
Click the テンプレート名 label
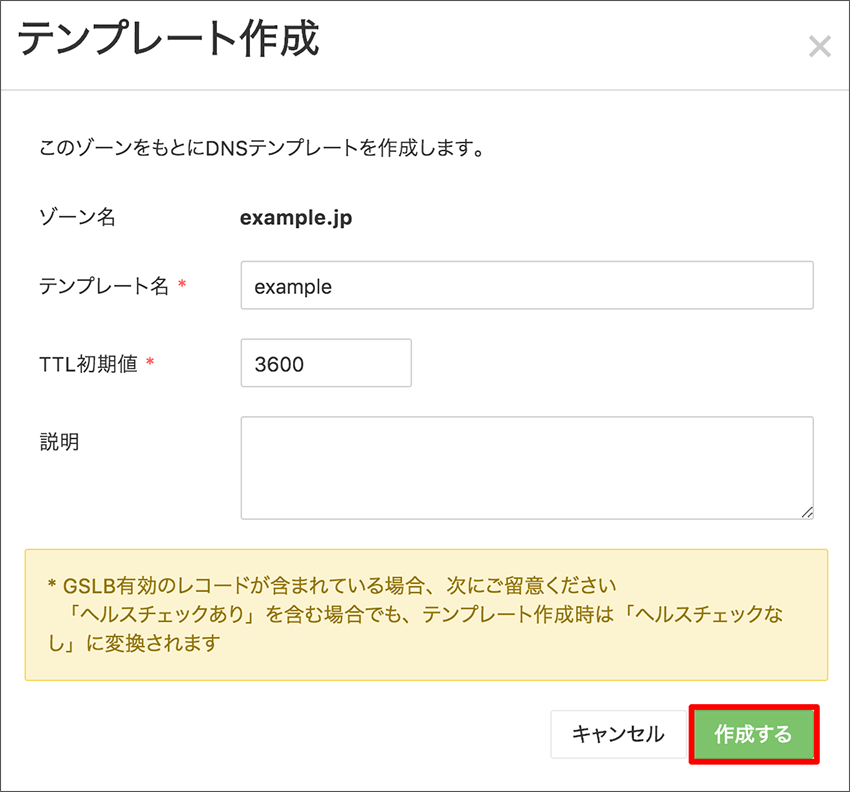click(105, 285)
